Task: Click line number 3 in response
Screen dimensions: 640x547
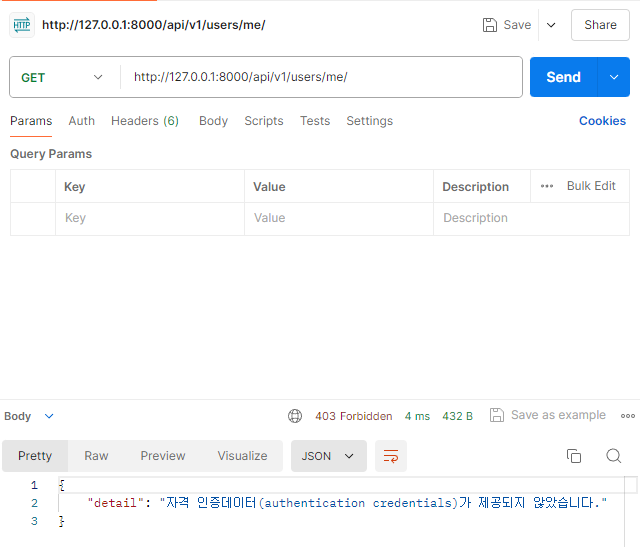Action: (x=34, y=521)
